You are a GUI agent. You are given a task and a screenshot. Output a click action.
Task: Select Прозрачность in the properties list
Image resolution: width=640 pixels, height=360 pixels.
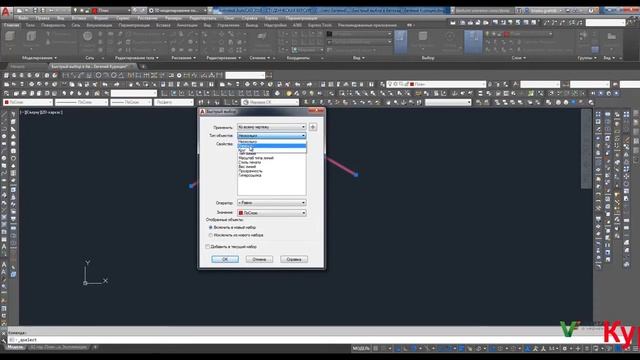pyautogui.click(x=250, y=171)
